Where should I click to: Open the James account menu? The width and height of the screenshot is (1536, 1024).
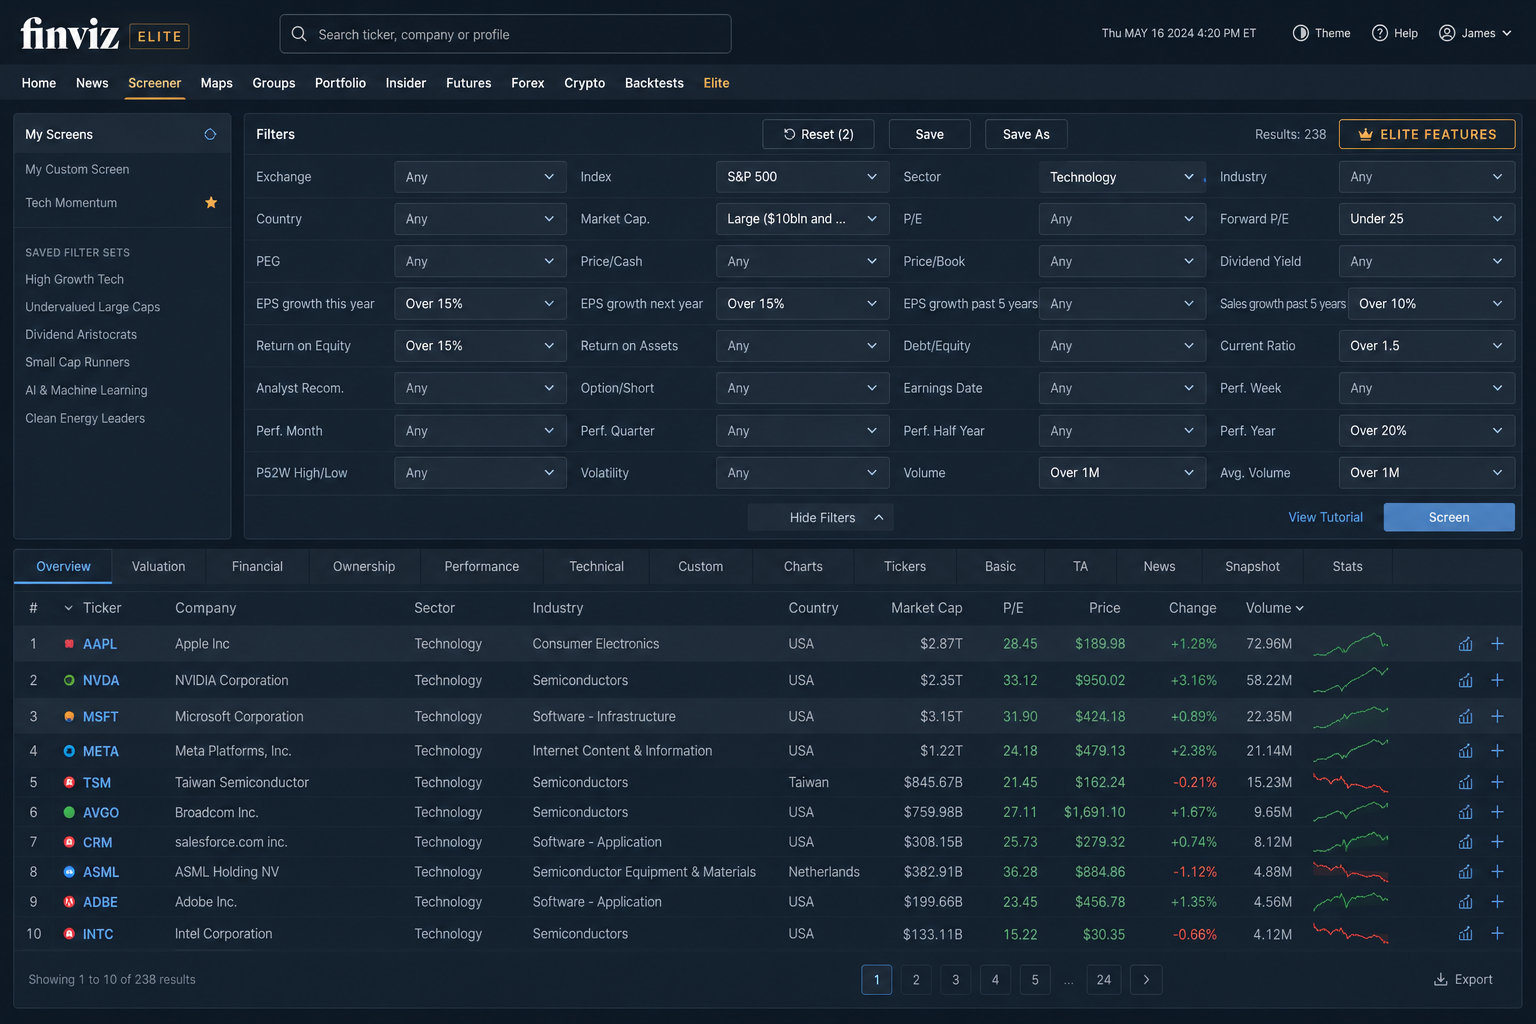(x=1475, y=33)
